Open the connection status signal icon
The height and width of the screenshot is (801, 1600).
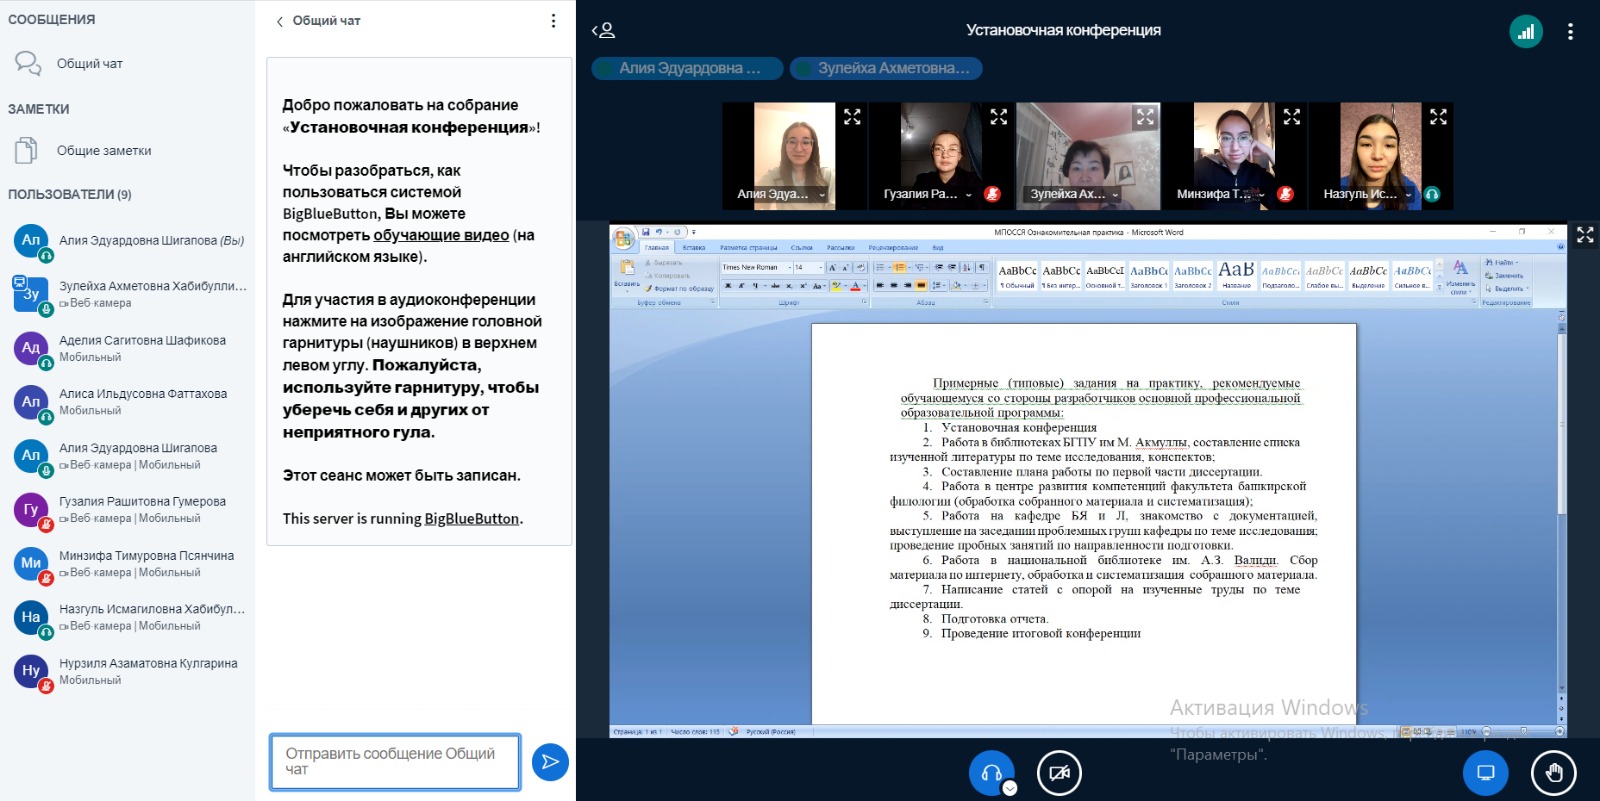1526,31
